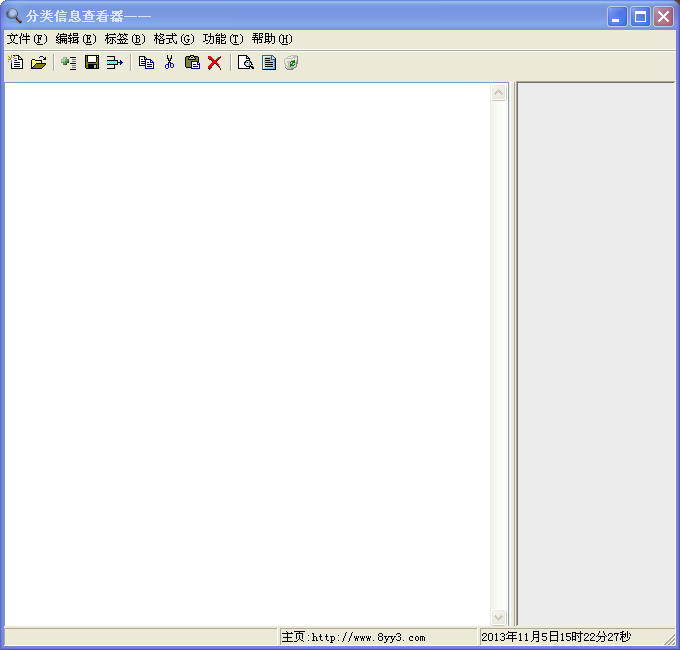Cut using the scissors icon

click(169, 62)
